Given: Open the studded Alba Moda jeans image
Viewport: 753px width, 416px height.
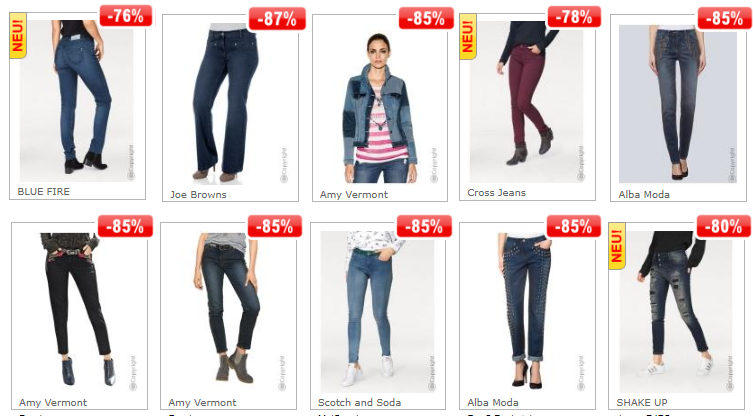Looking at the screenshot, I should (526, 311).
